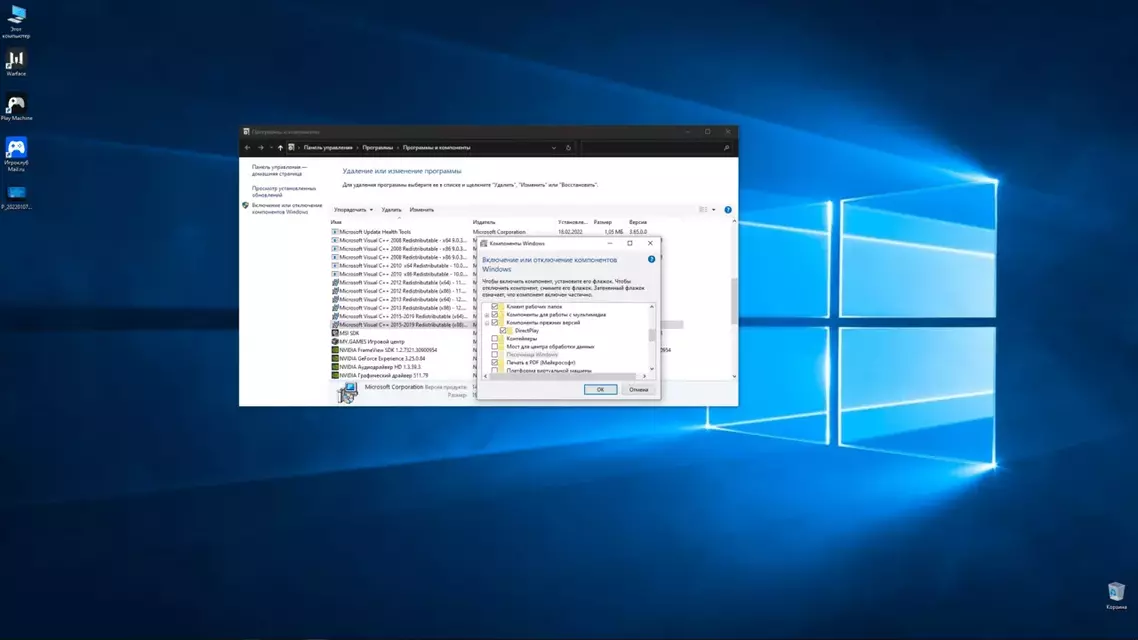Click the details pane installer icon at bottom
The width and height of the screenshot is (1138, 640).
[347, 392]
